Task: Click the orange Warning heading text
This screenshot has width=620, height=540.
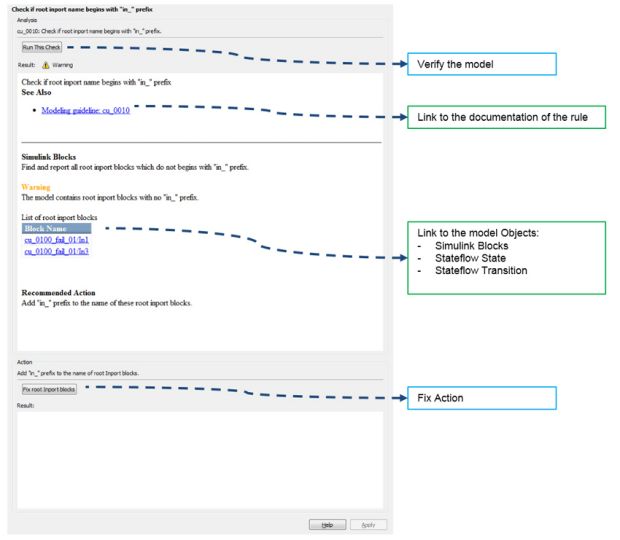Action: pyautogui.click(x=35, y=186)
